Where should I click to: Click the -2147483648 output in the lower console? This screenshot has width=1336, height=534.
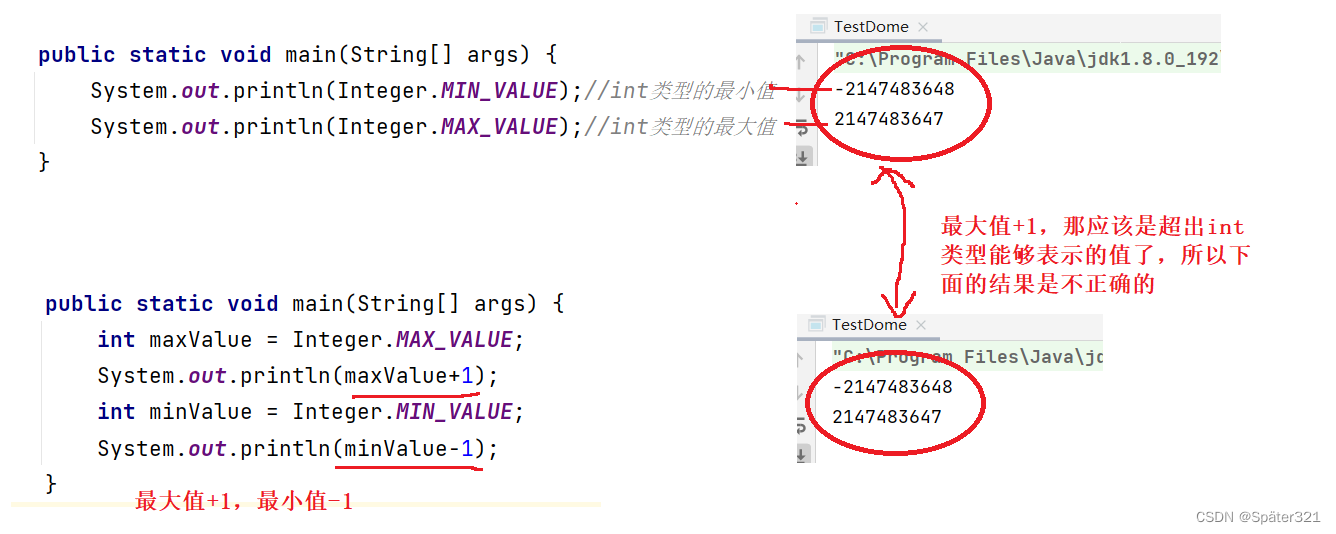click(892, 387)
